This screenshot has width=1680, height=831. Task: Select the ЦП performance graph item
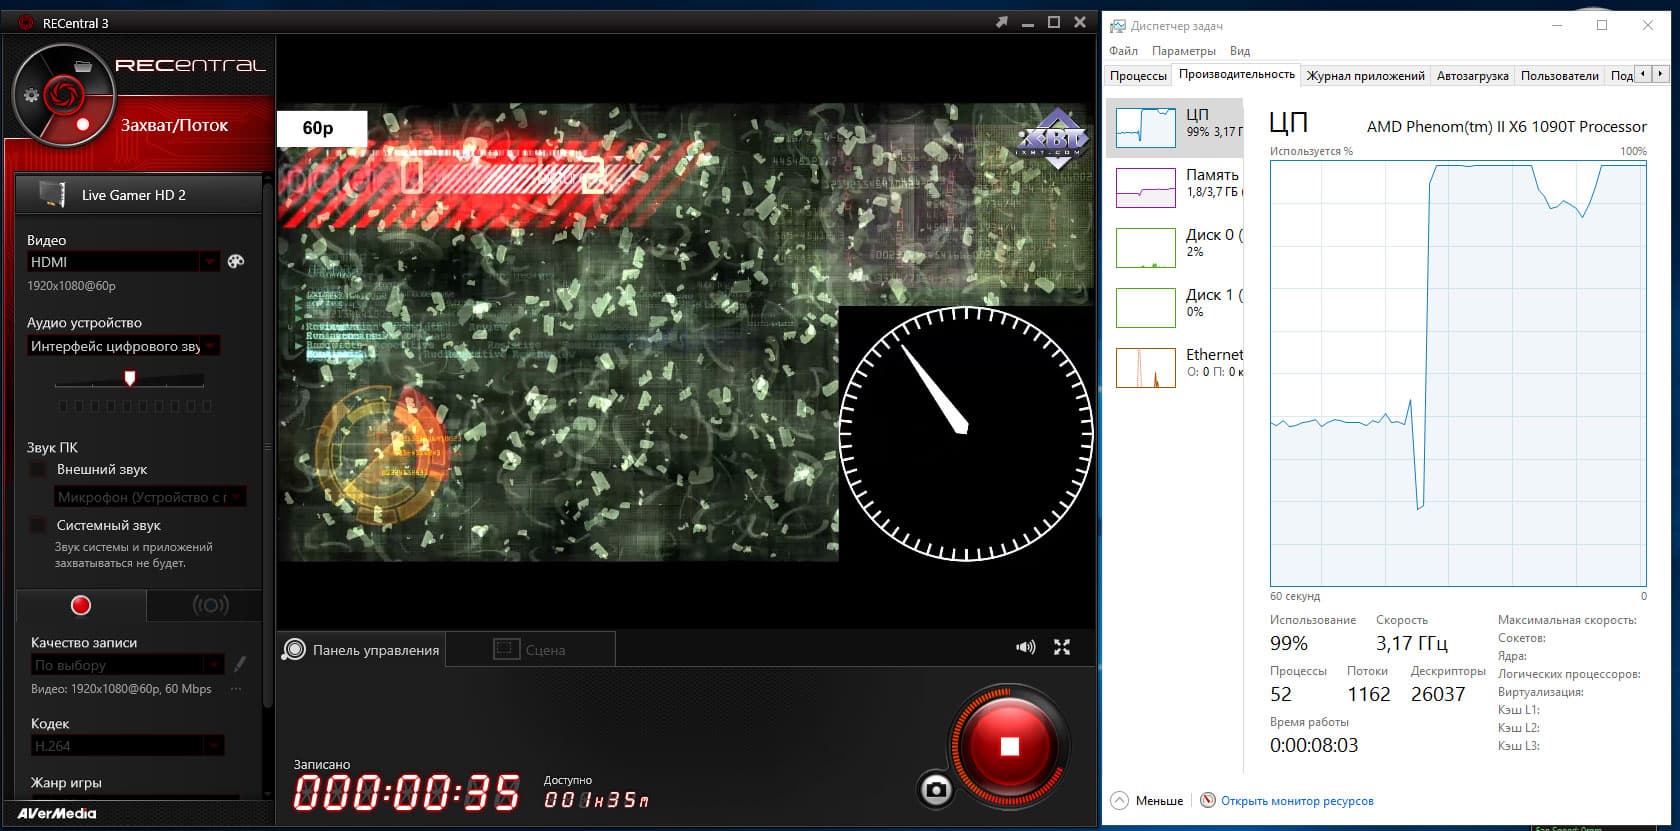[1176, 127]
